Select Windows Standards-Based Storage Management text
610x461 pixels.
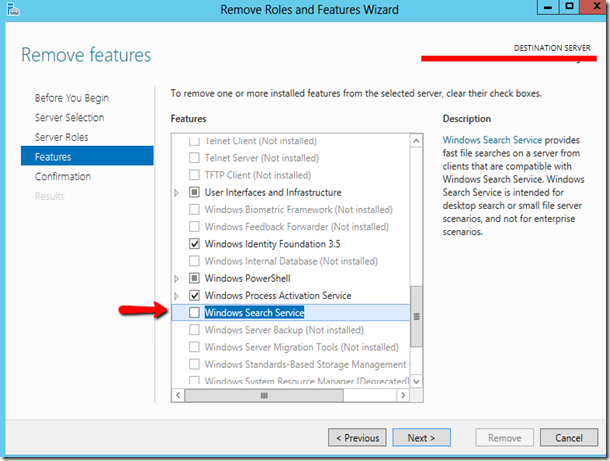click(305, 364)
